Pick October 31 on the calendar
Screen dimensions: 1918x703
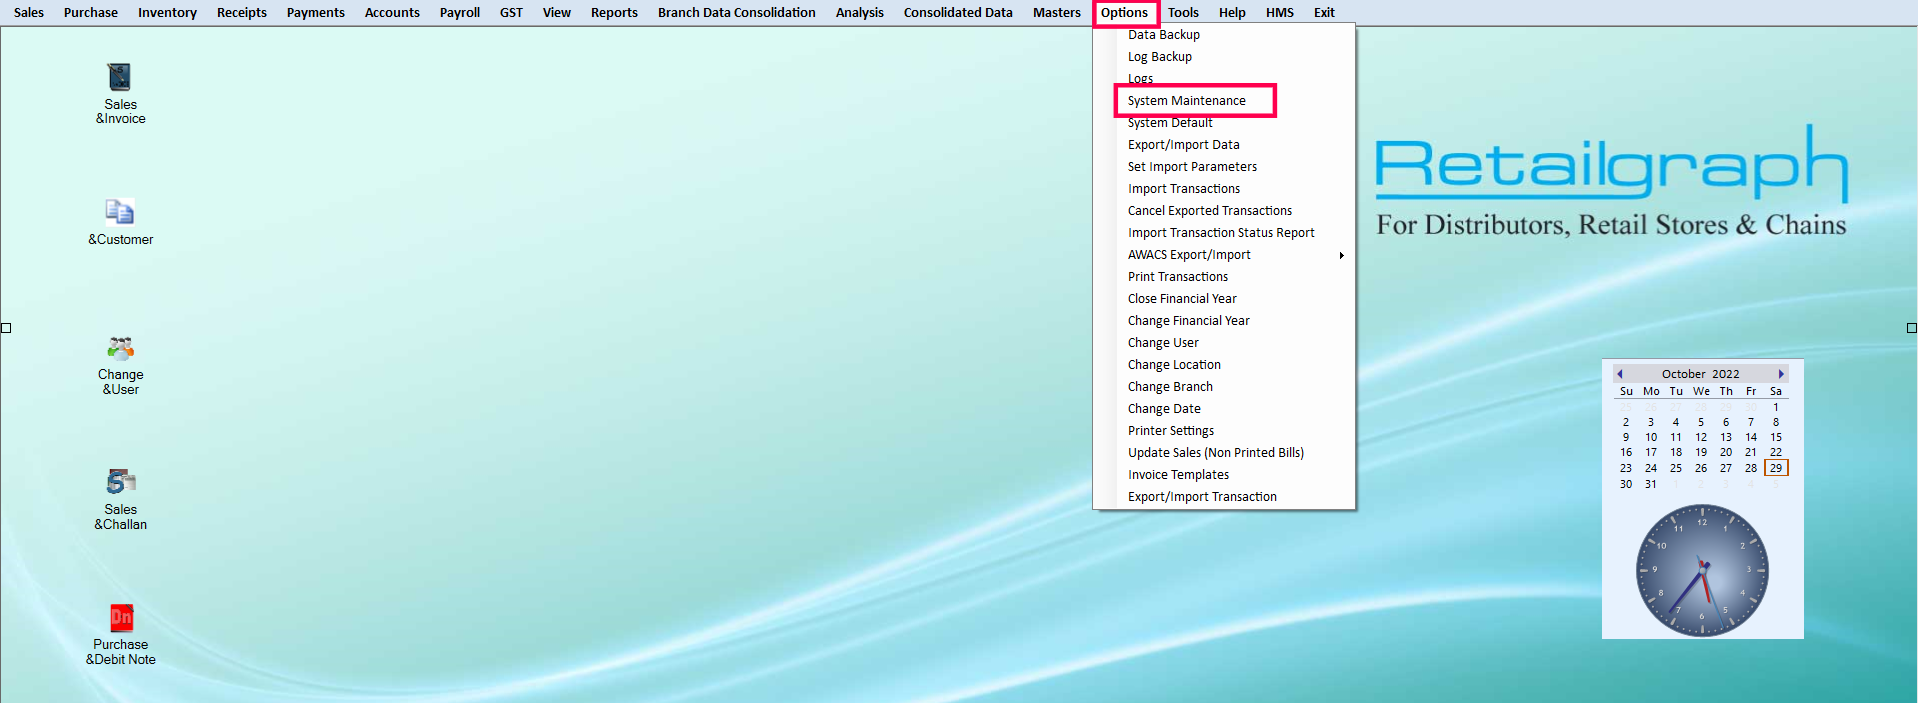pos(1651,484)
